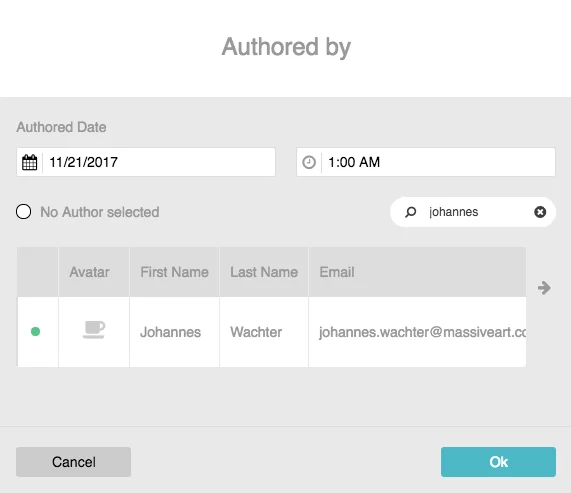Click the johannes.wachter@massiveart email cell

tap(417, 332)
